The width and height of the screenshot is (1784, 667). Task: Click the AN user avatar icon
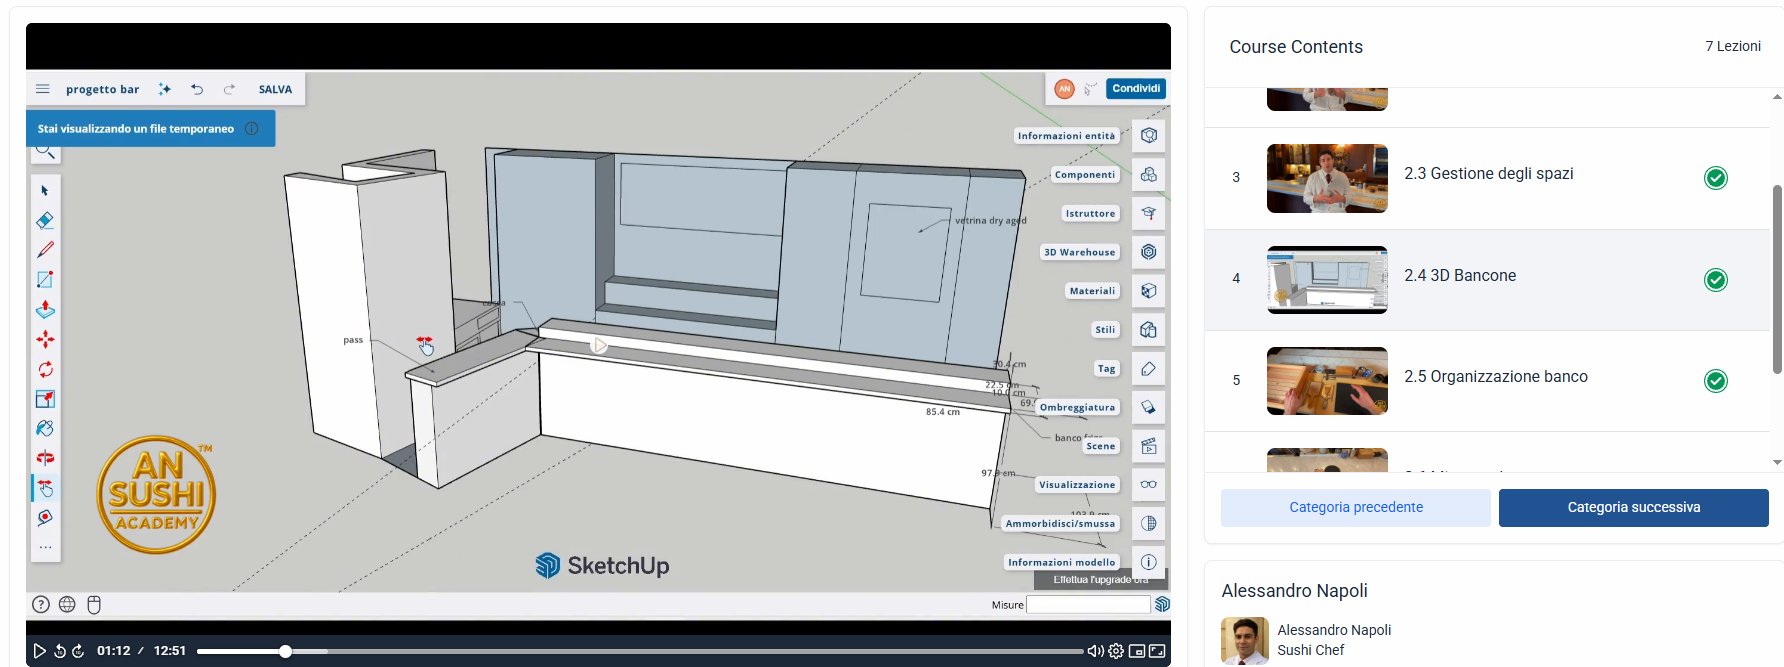[1064, 89]
